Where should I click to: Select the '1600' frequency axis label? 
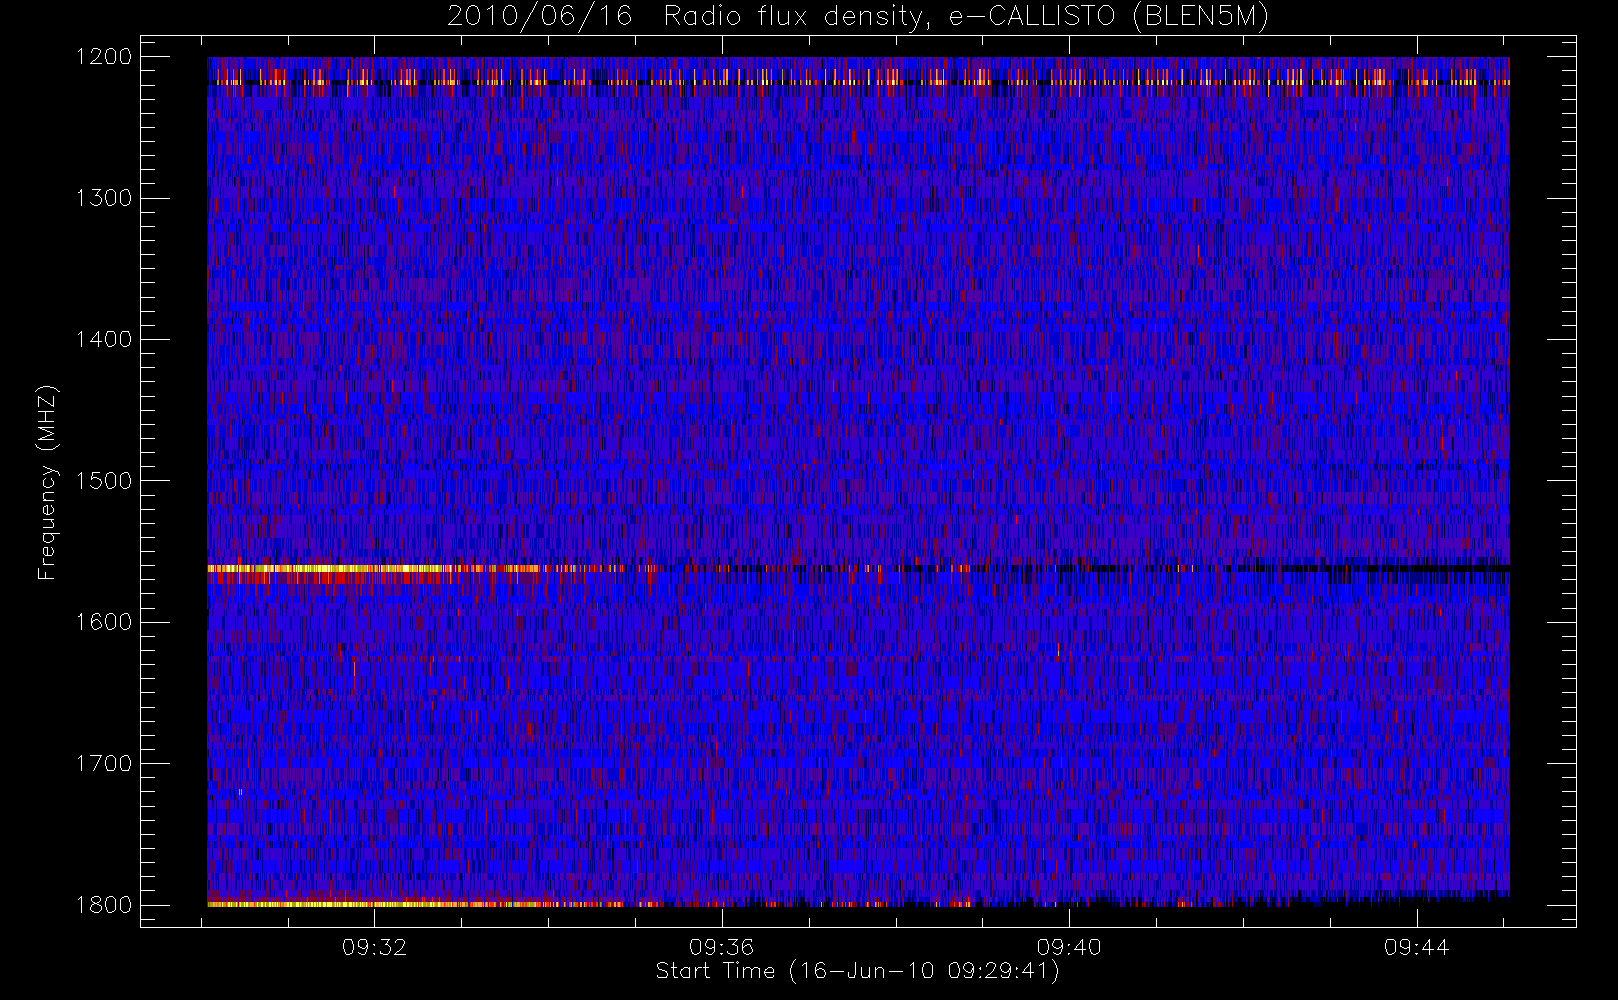tap(104, 622)
